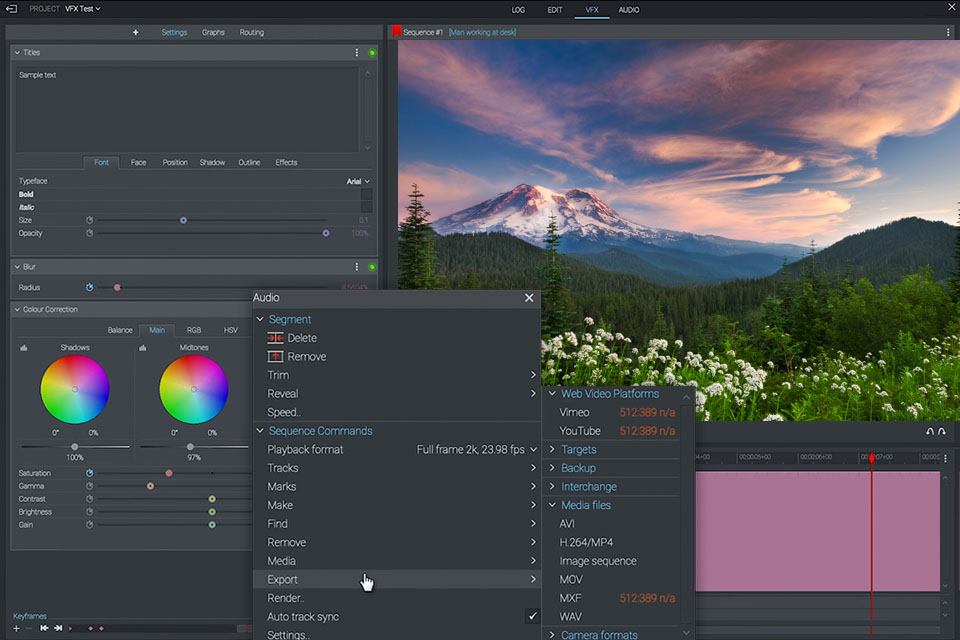Click the pink timeline video clip
Screen dimensions: 960x640
click(x=817, y=531)
